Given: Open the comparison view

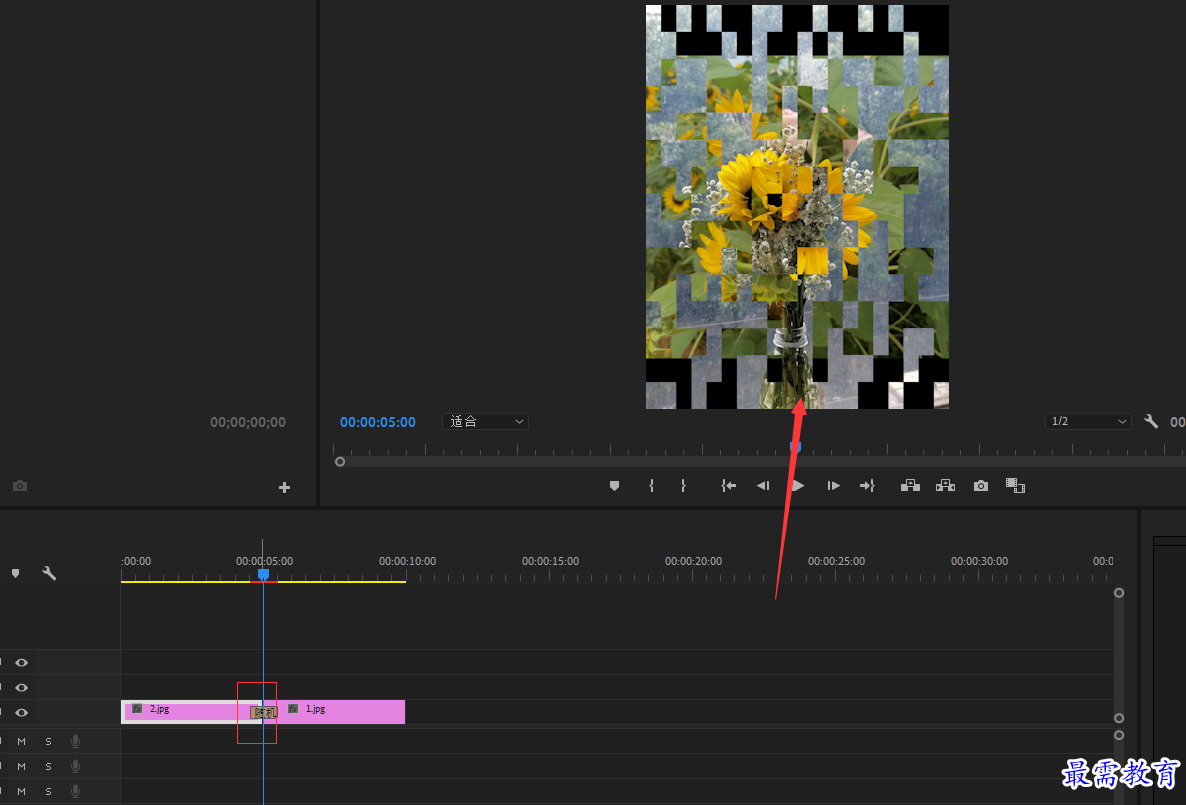Looking at the screenshot, I should tap(1015, 486).
